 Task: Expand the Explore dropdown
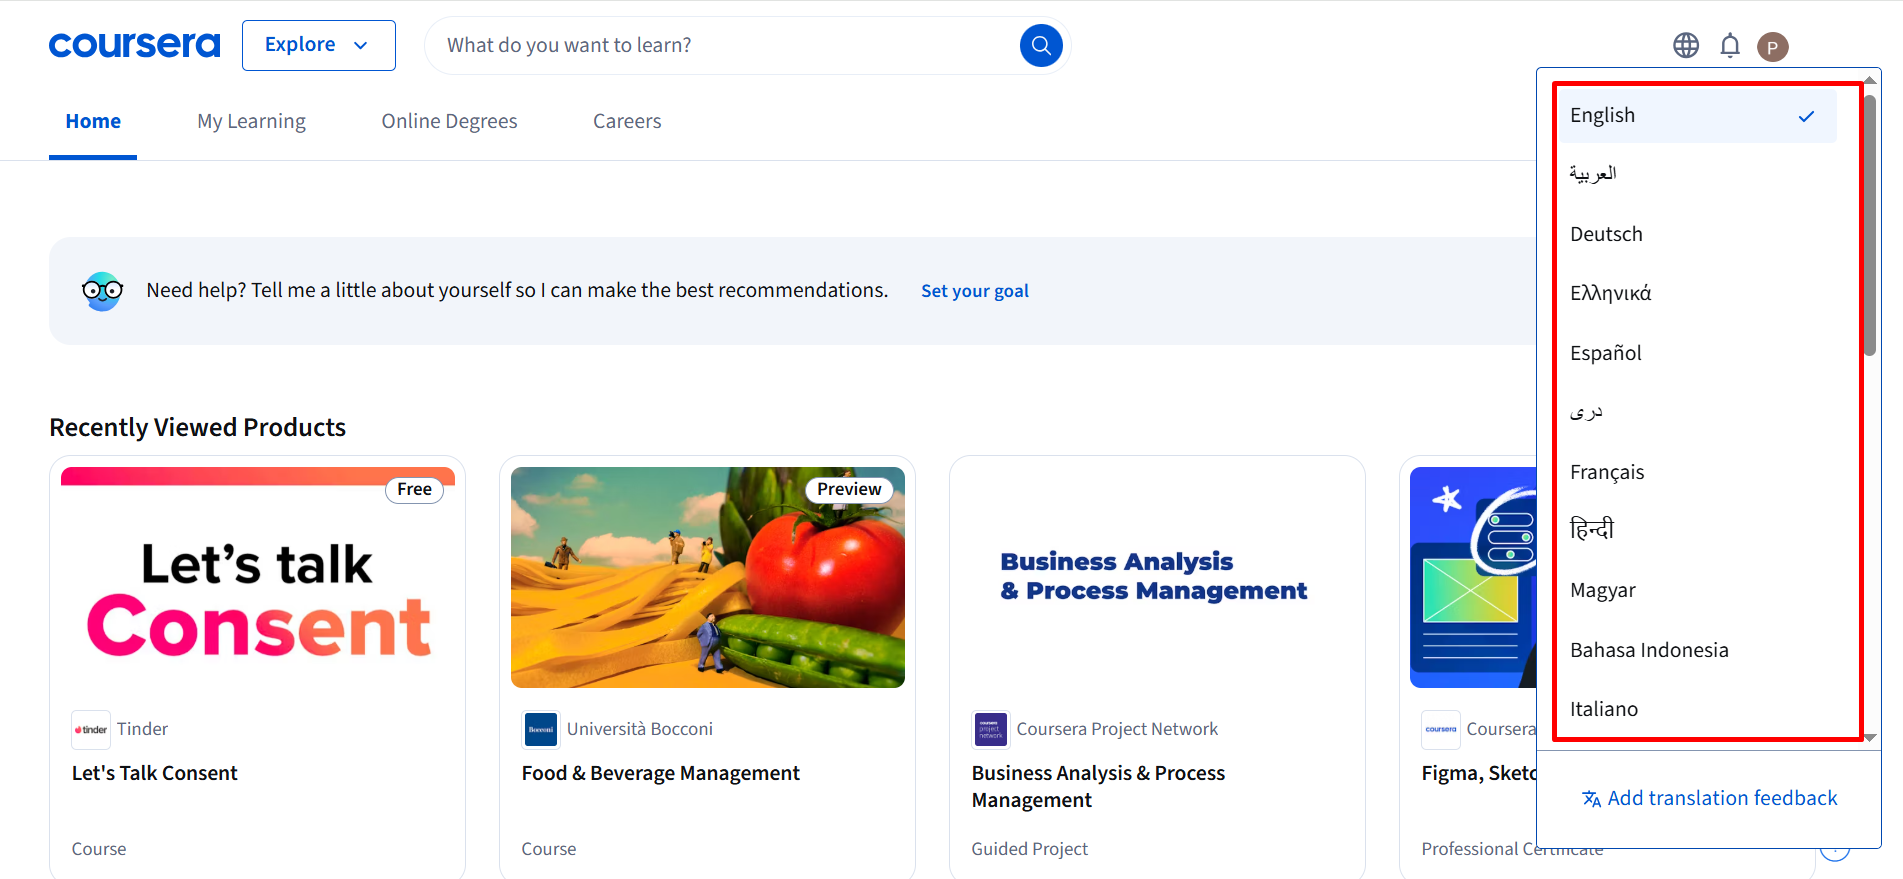click(x=319, y=45)
